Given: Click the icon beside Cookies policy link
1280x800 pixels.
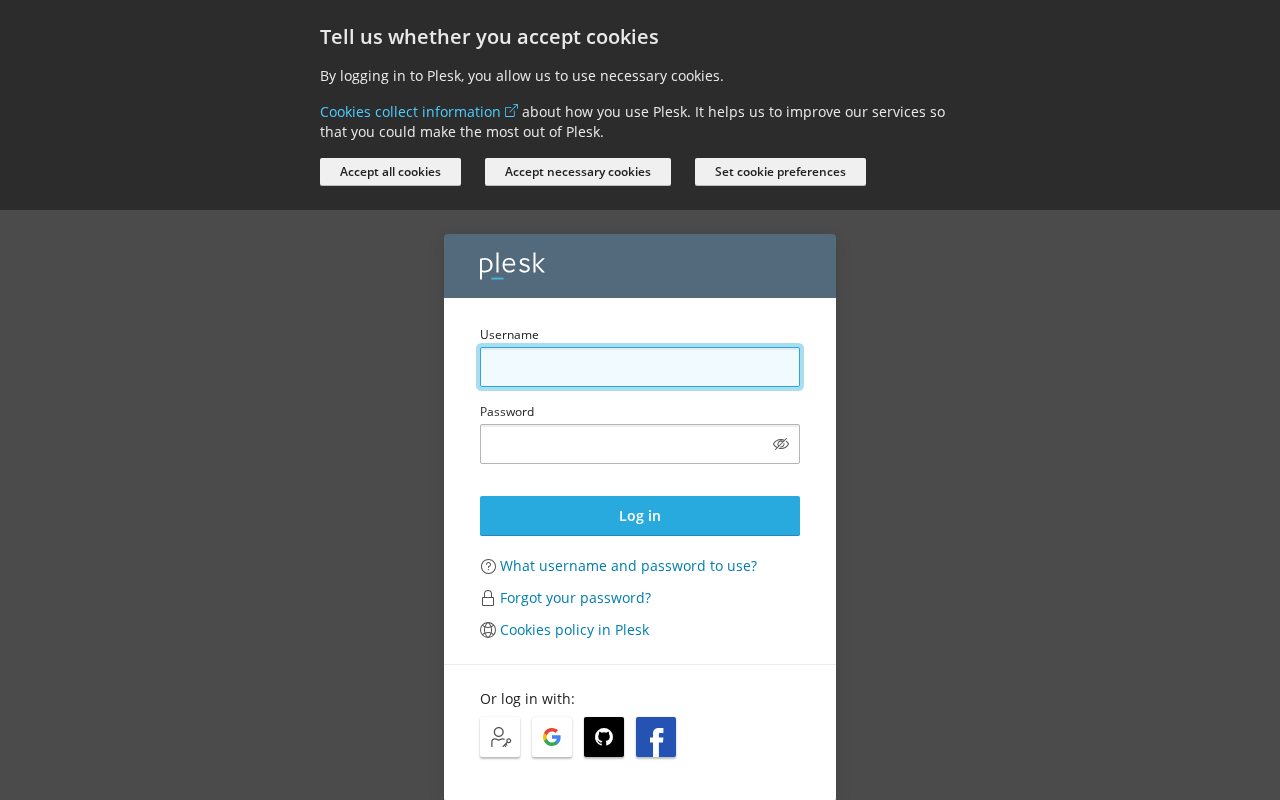Looking at the screenshot, I should [x=488, y=630].
